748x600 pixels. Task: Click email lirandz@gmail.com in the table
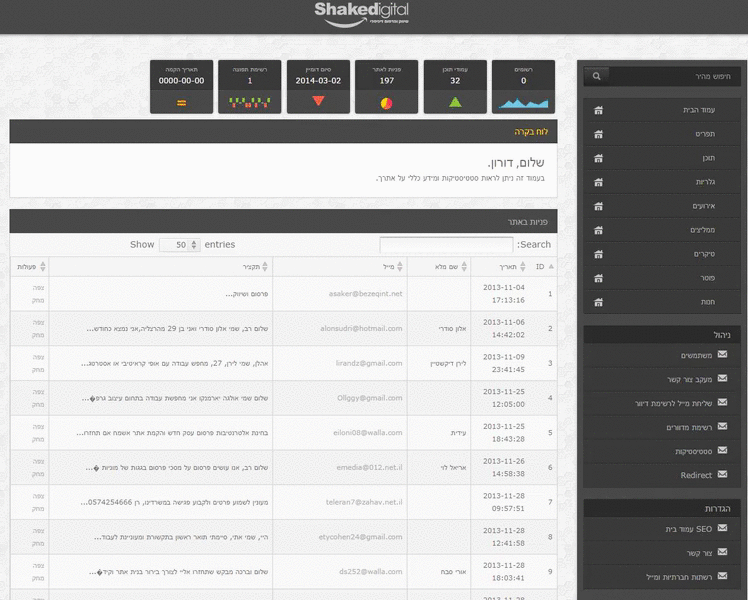[x=369, y=363]
